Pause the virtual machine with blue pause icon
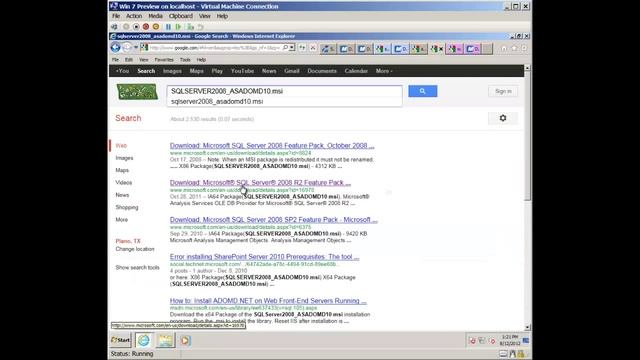Image resolution: width=640 pixels, height=360 pixels. tap(168, 27)
